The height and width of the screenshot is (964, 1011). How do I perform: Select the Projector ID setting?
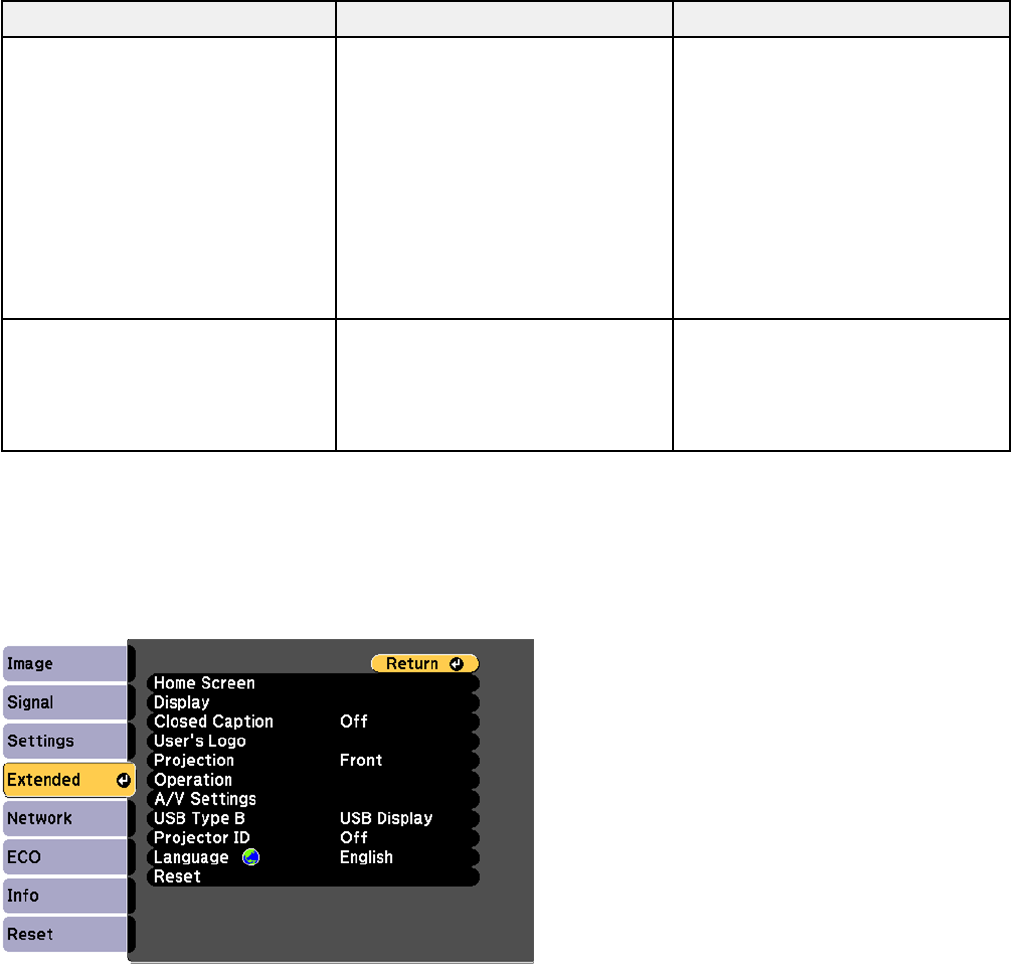pyautogui.click(x=313, y=838)
